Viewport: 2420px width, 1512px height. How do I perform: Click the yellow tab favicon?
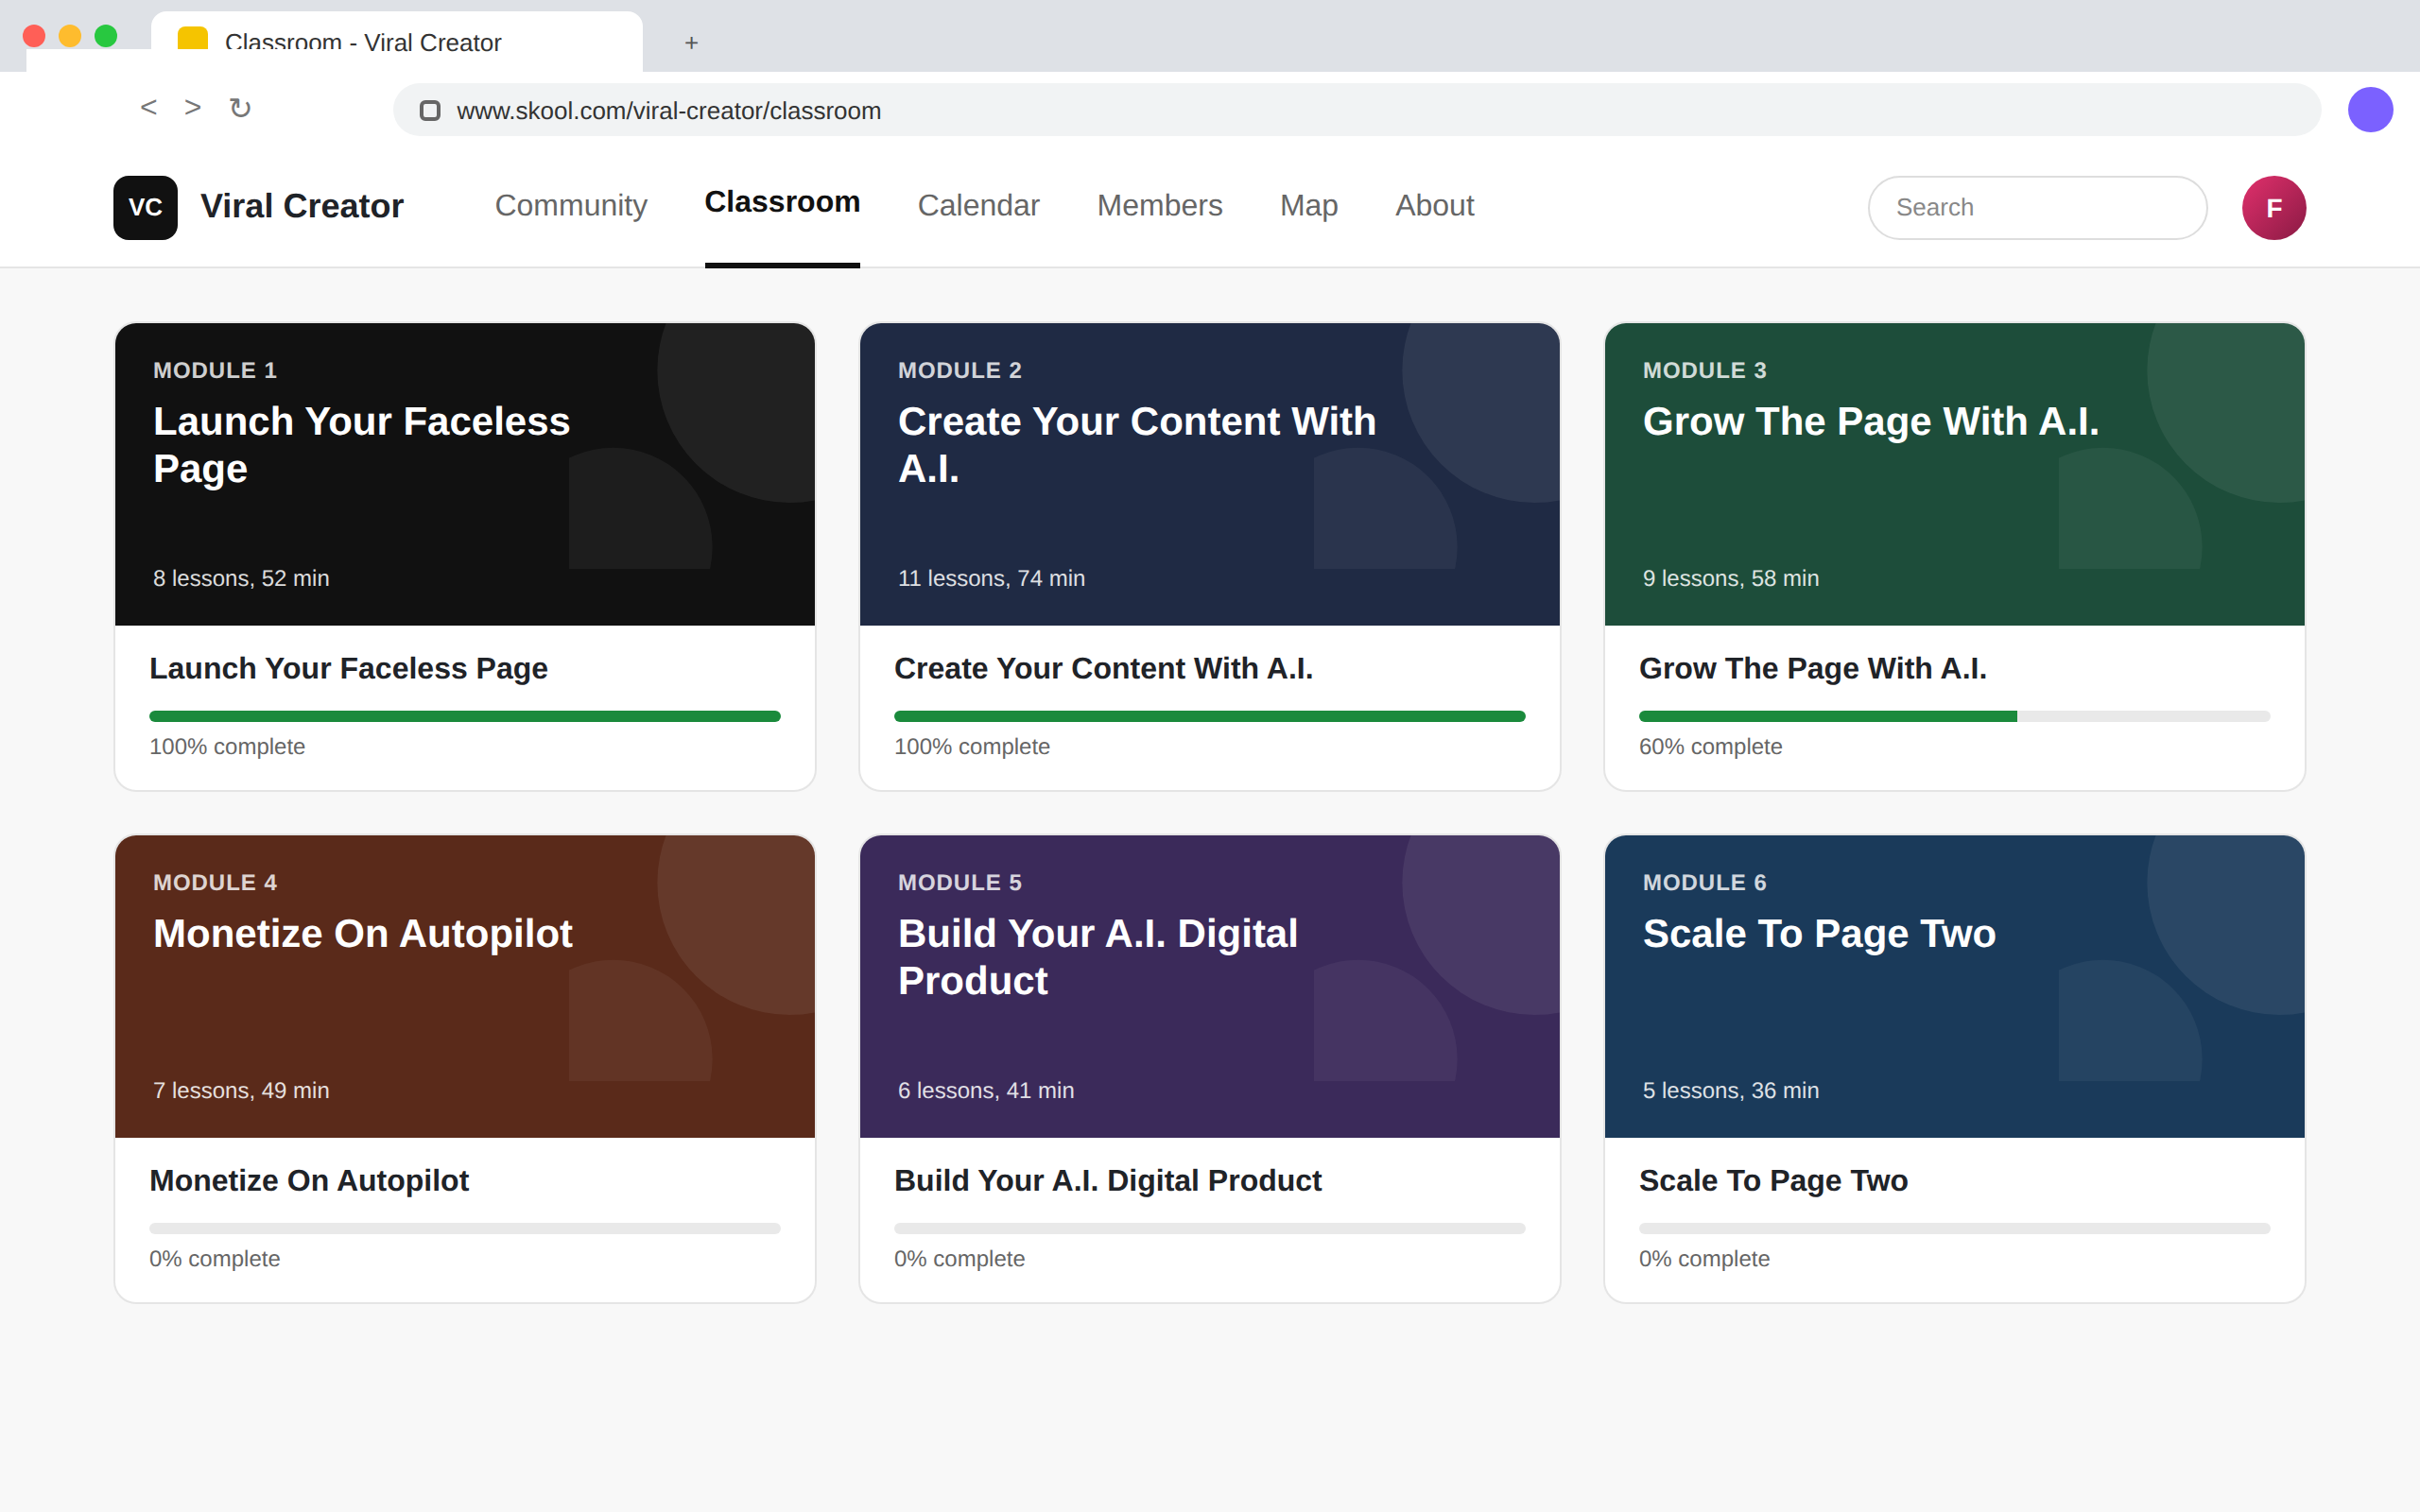pyautogui.click(x=192, y=40)
